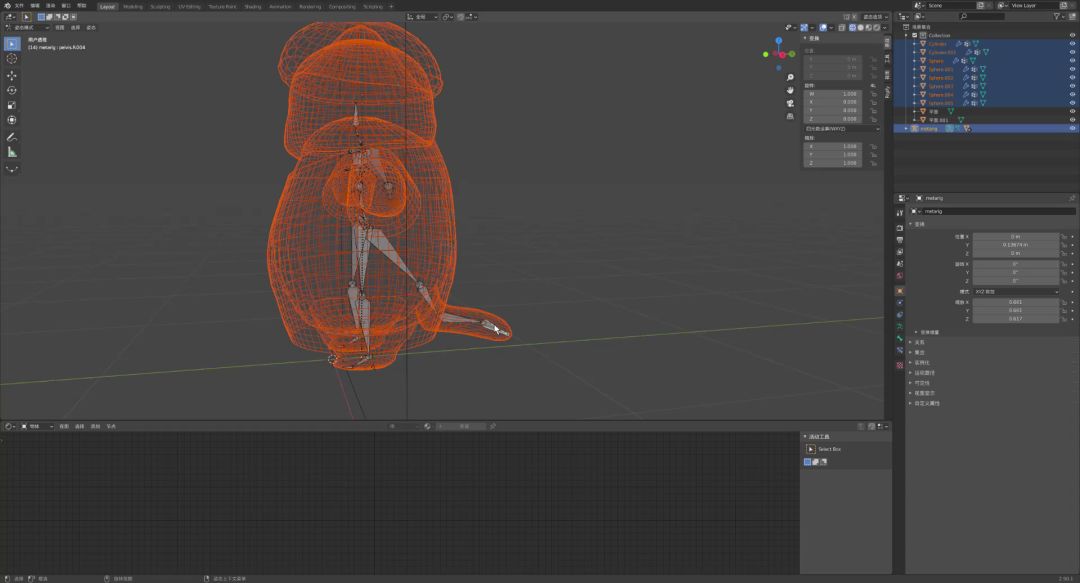The height and width of the screenshot is (583, 1080).
Task: Open the rotation mode dropdown showing XYZ
Action: [x=1016, y=291]
